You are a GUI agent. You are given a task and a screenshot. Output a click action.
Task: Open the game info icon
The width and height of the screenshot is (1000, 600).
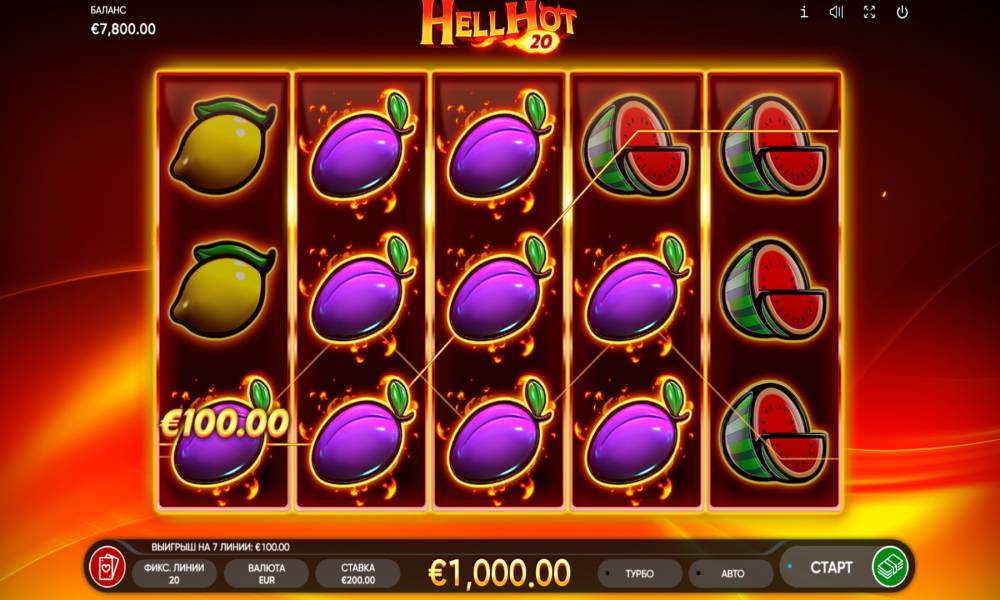click(804, 11)
